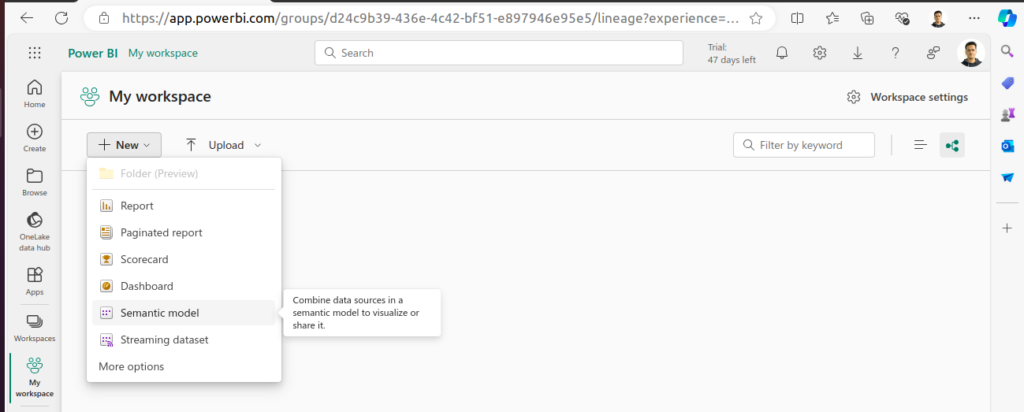Expand the Upload dropdown
Image resolution: width=1024 pixels, height=412 pixels.
coord(224,145)
